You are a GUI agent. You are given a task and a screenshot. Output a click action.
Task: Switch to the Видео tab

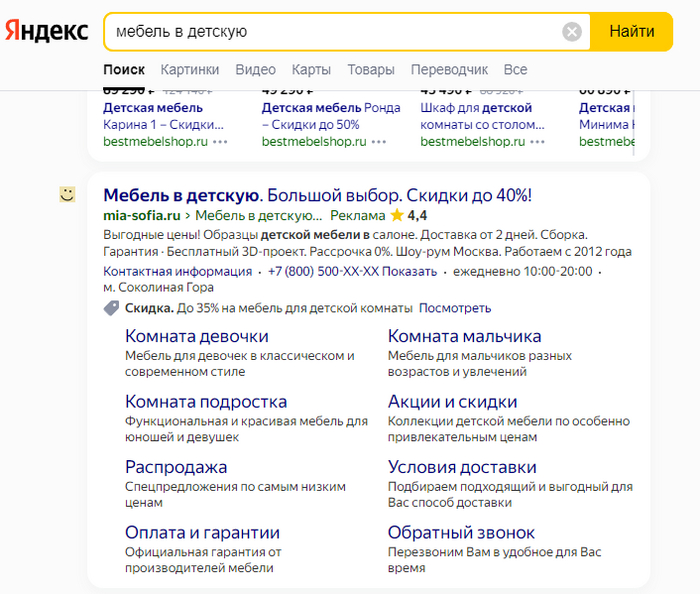click(x=255, y=70)
